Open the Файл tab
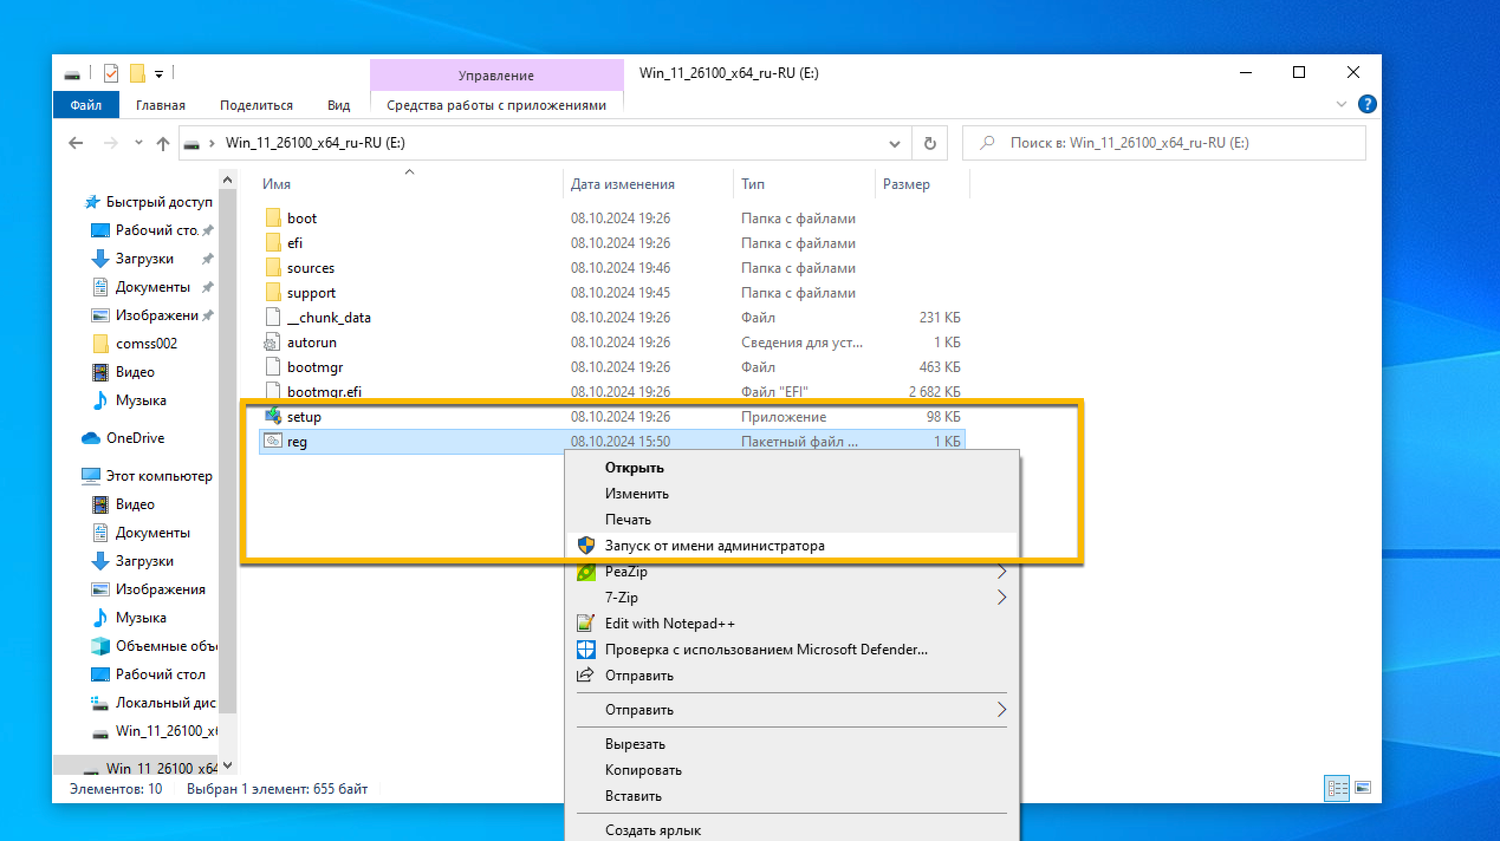 point(86,105)
